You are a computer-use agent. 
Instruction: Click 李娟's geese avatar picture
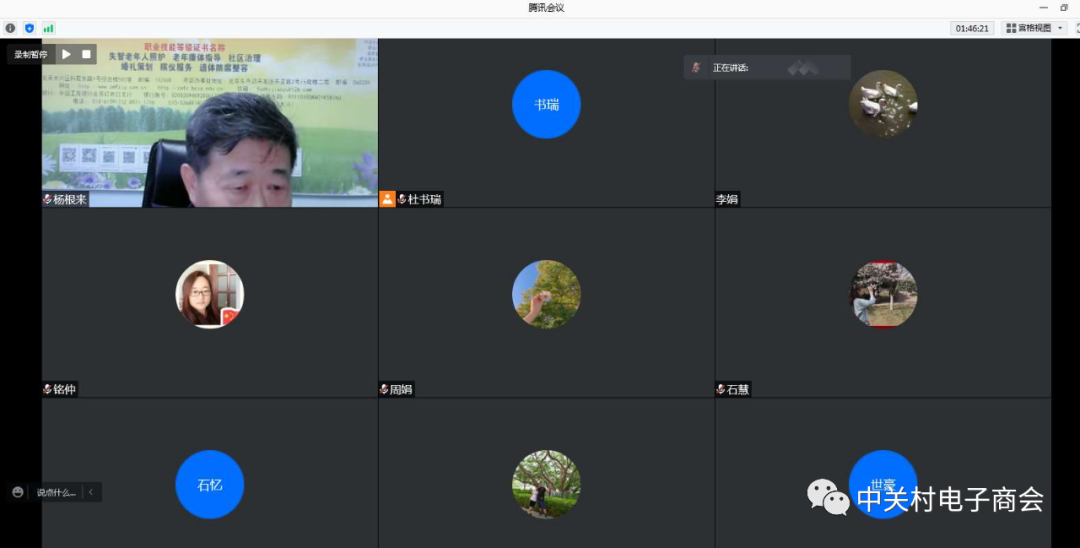tap(883, 104)
